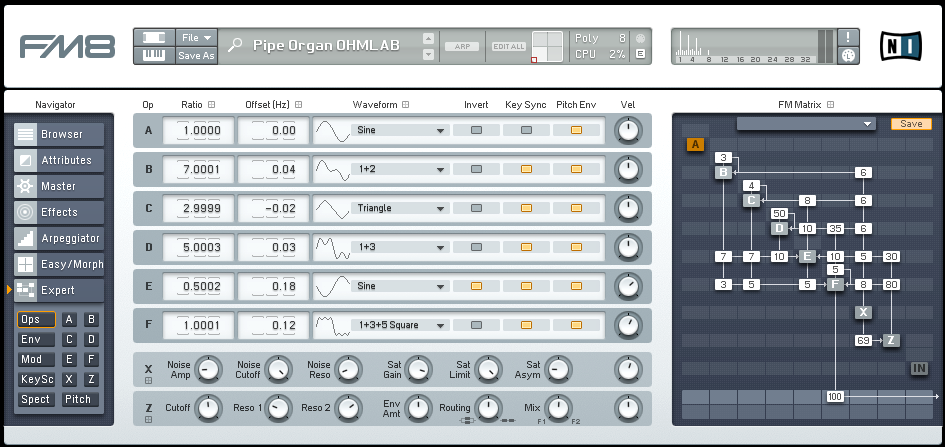
Task: Show the keyboard view icon
Action: [x=154, y=55]
